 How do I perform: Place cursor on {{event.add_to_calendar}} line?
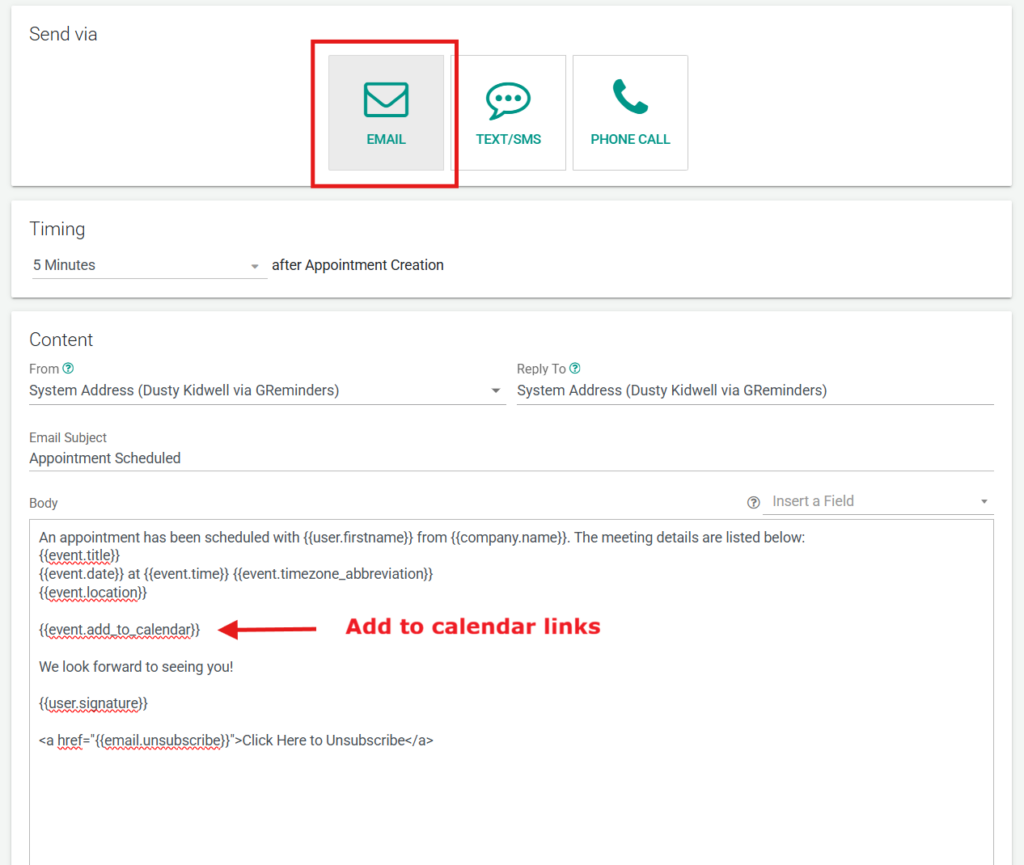click(x=120, y=629)
